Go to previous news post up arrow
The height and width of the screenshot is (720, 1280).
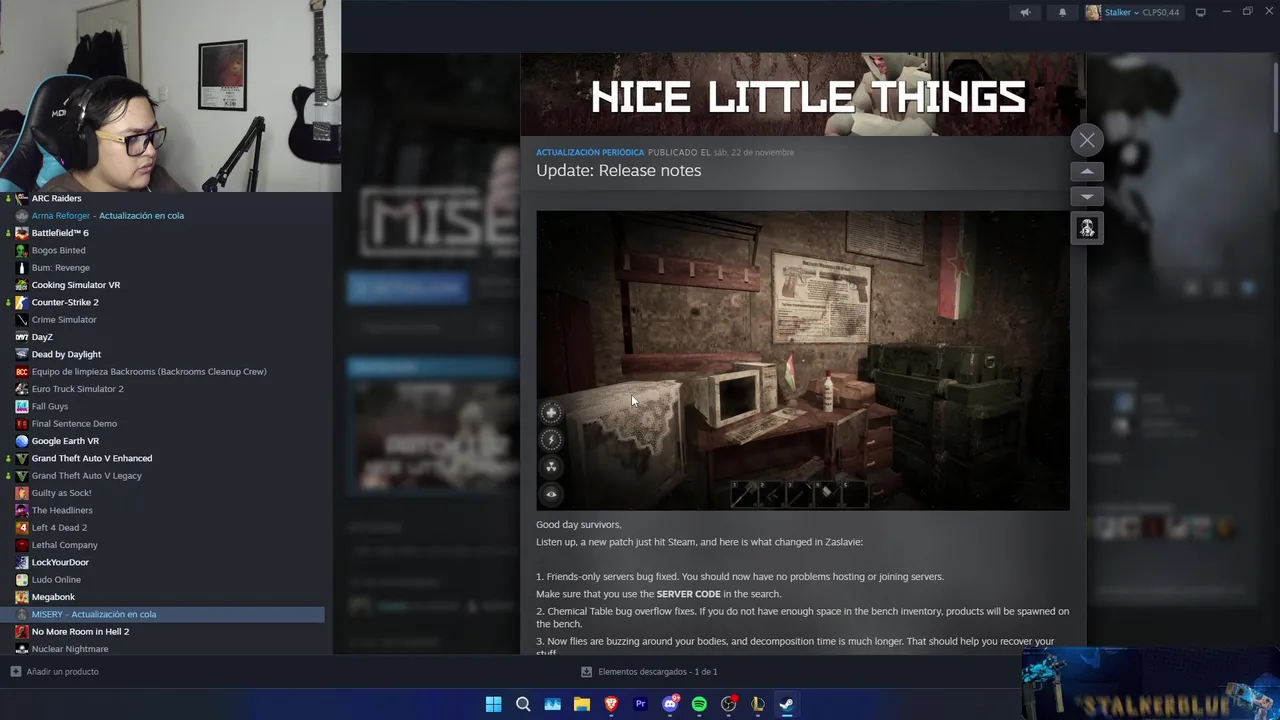1087,172
